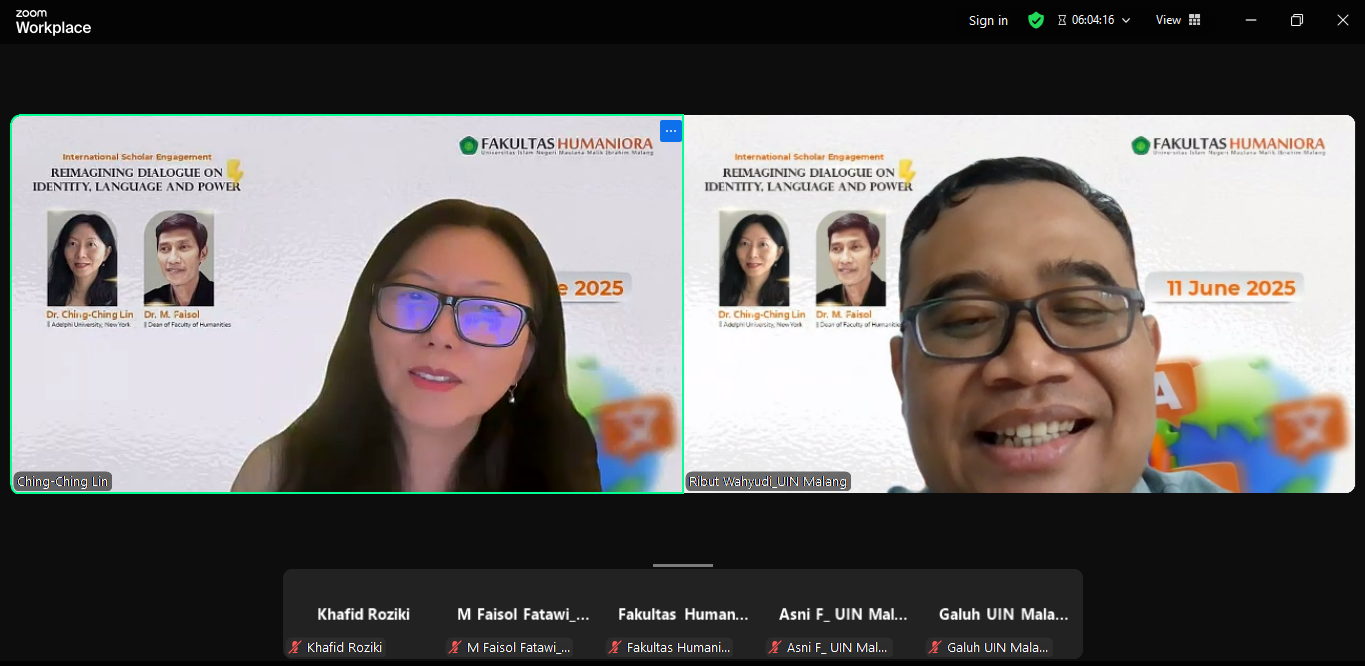
Task: Click Fakultas Humaniora's muted mic icon
Action: [615, 647]
